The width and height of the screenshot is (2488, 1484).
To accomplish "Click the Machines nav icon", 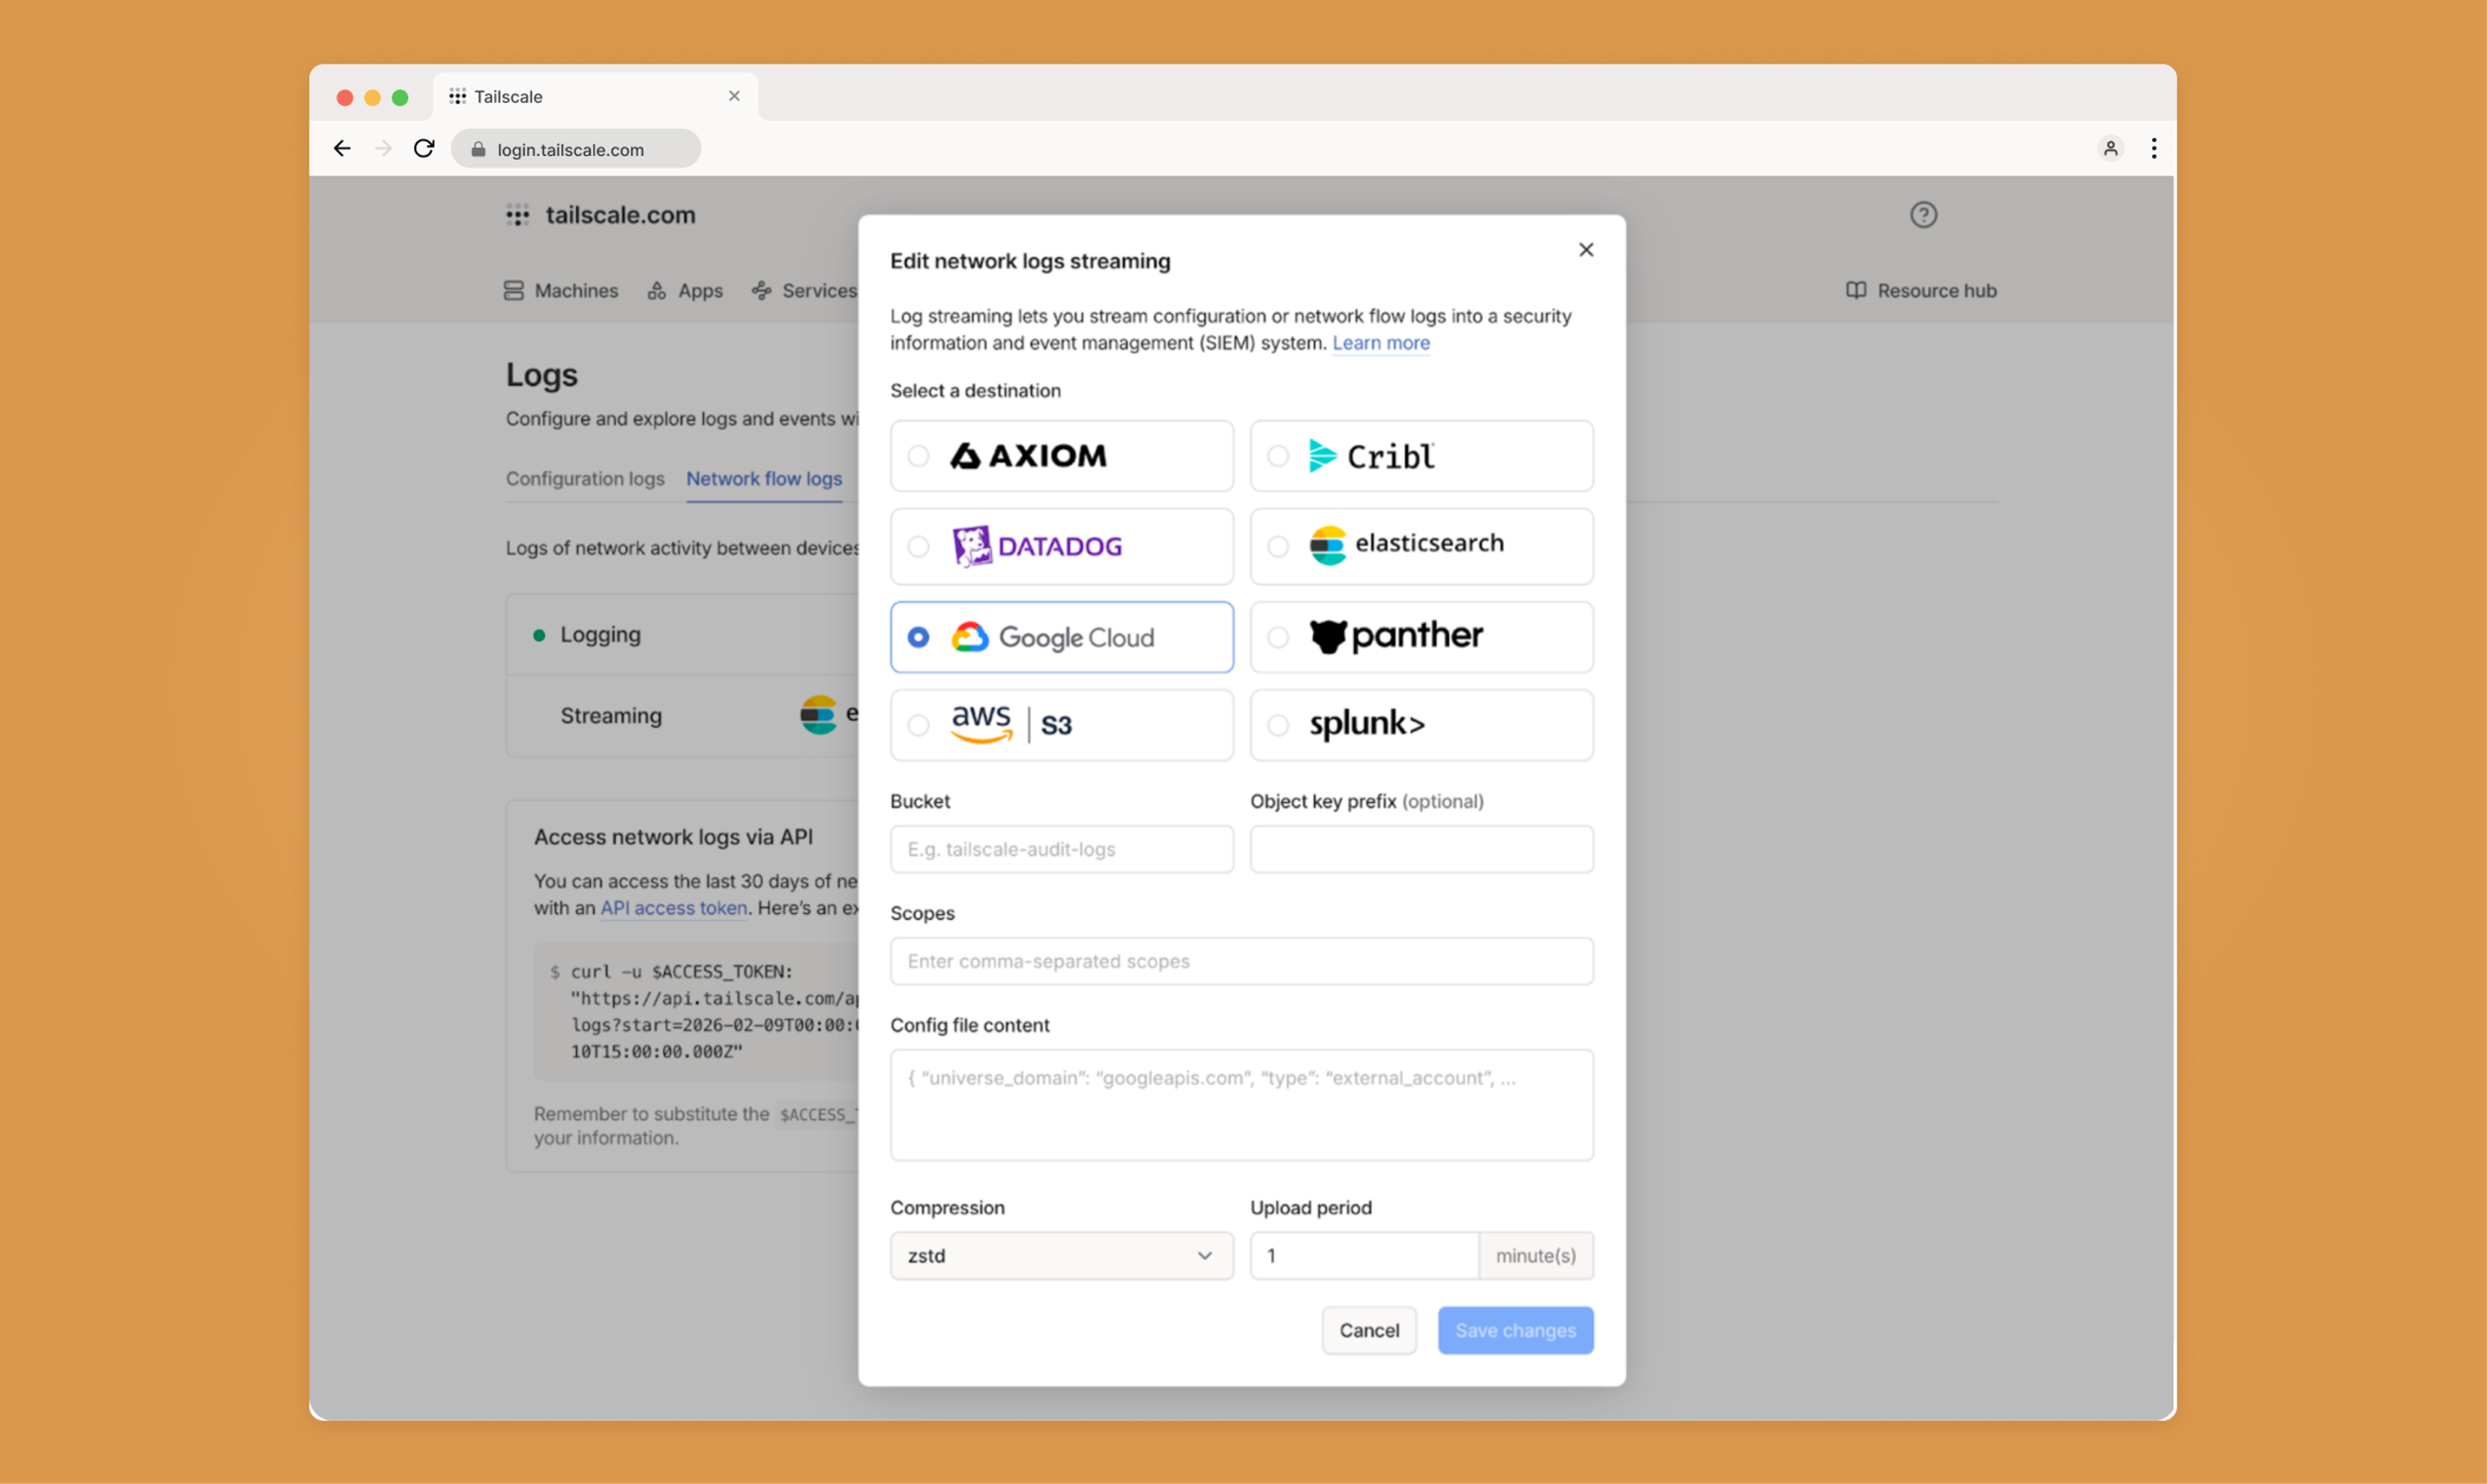I will click(514, 291).
